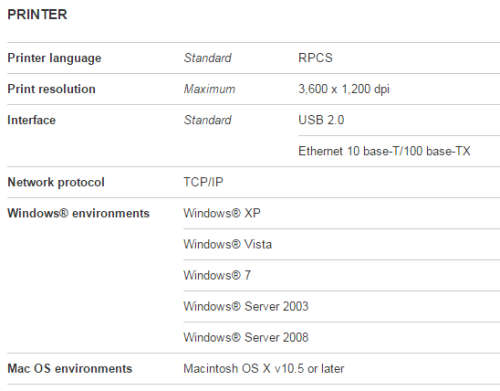
Task: Click the USB 2.0 interface entry
Action: click(321, 120)
